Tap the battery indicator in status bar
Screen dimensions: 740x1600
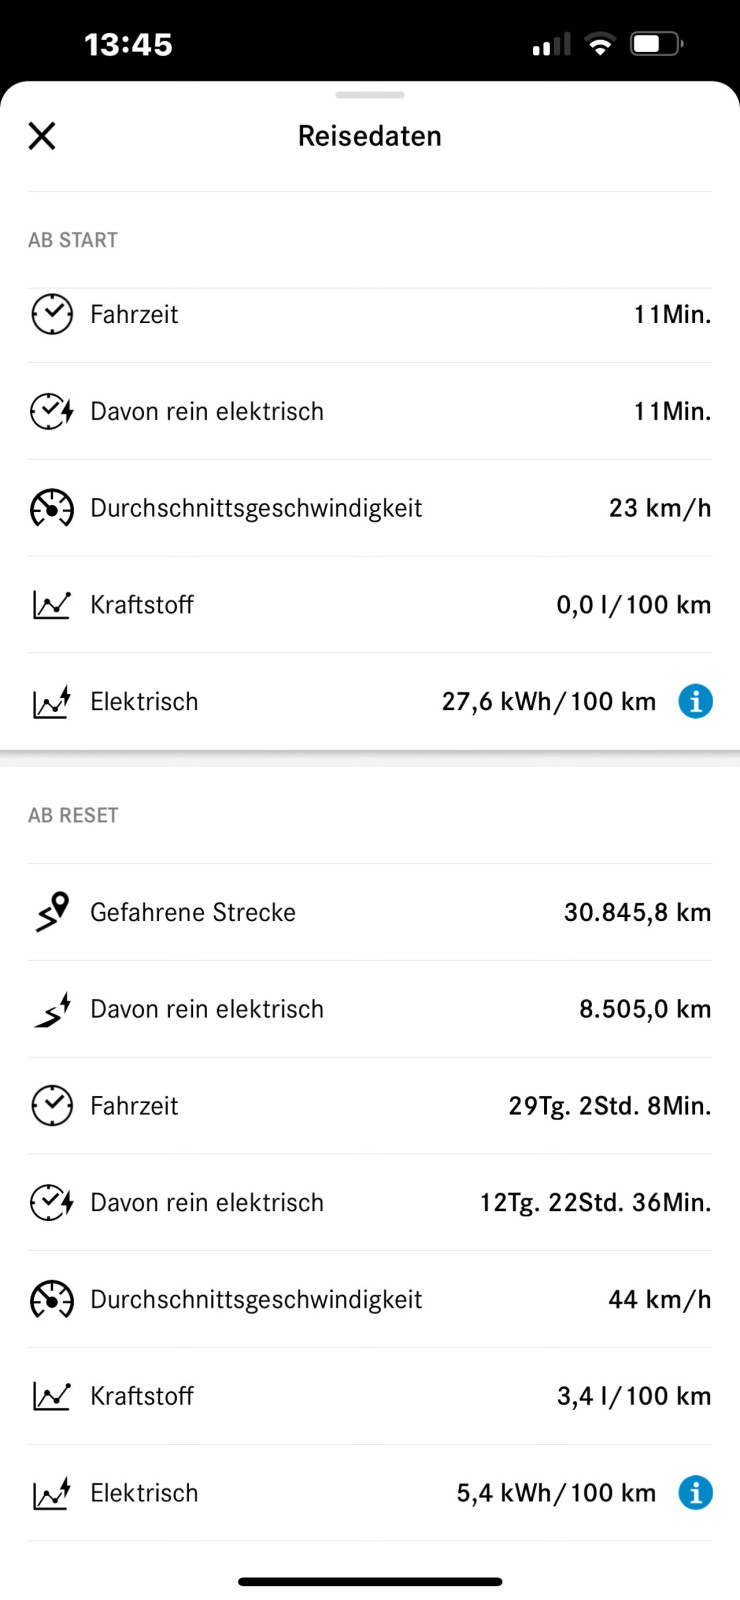pos(655,43)
